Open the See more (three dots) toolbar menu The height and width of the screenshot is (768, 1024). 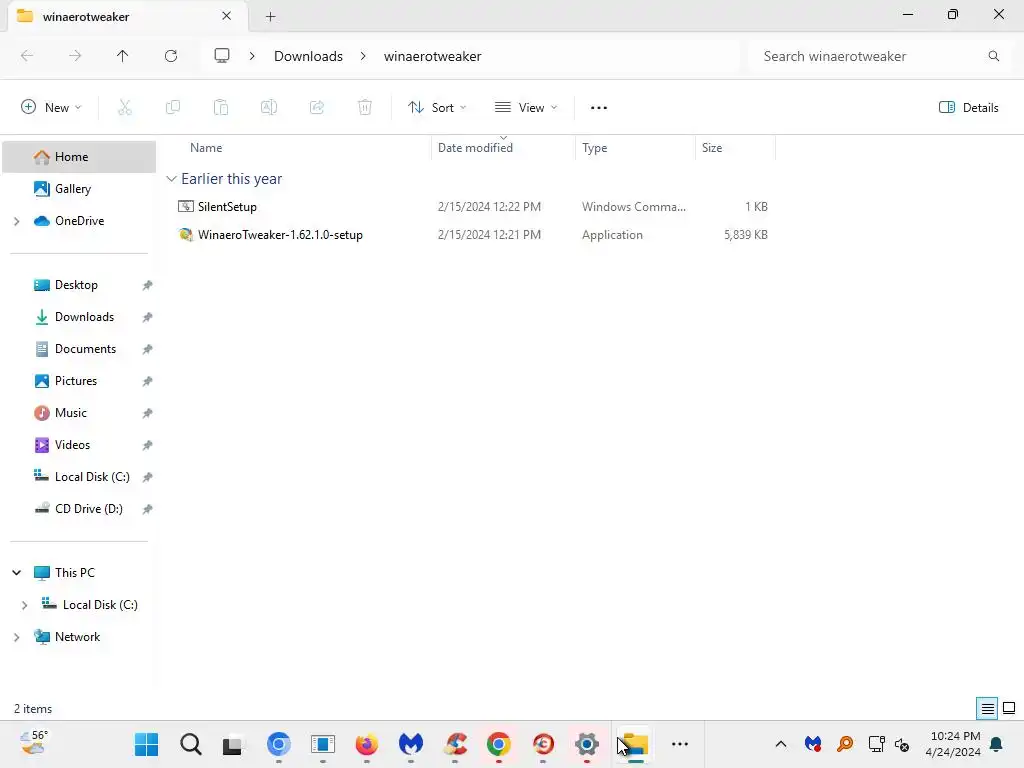tap(599, 108)
